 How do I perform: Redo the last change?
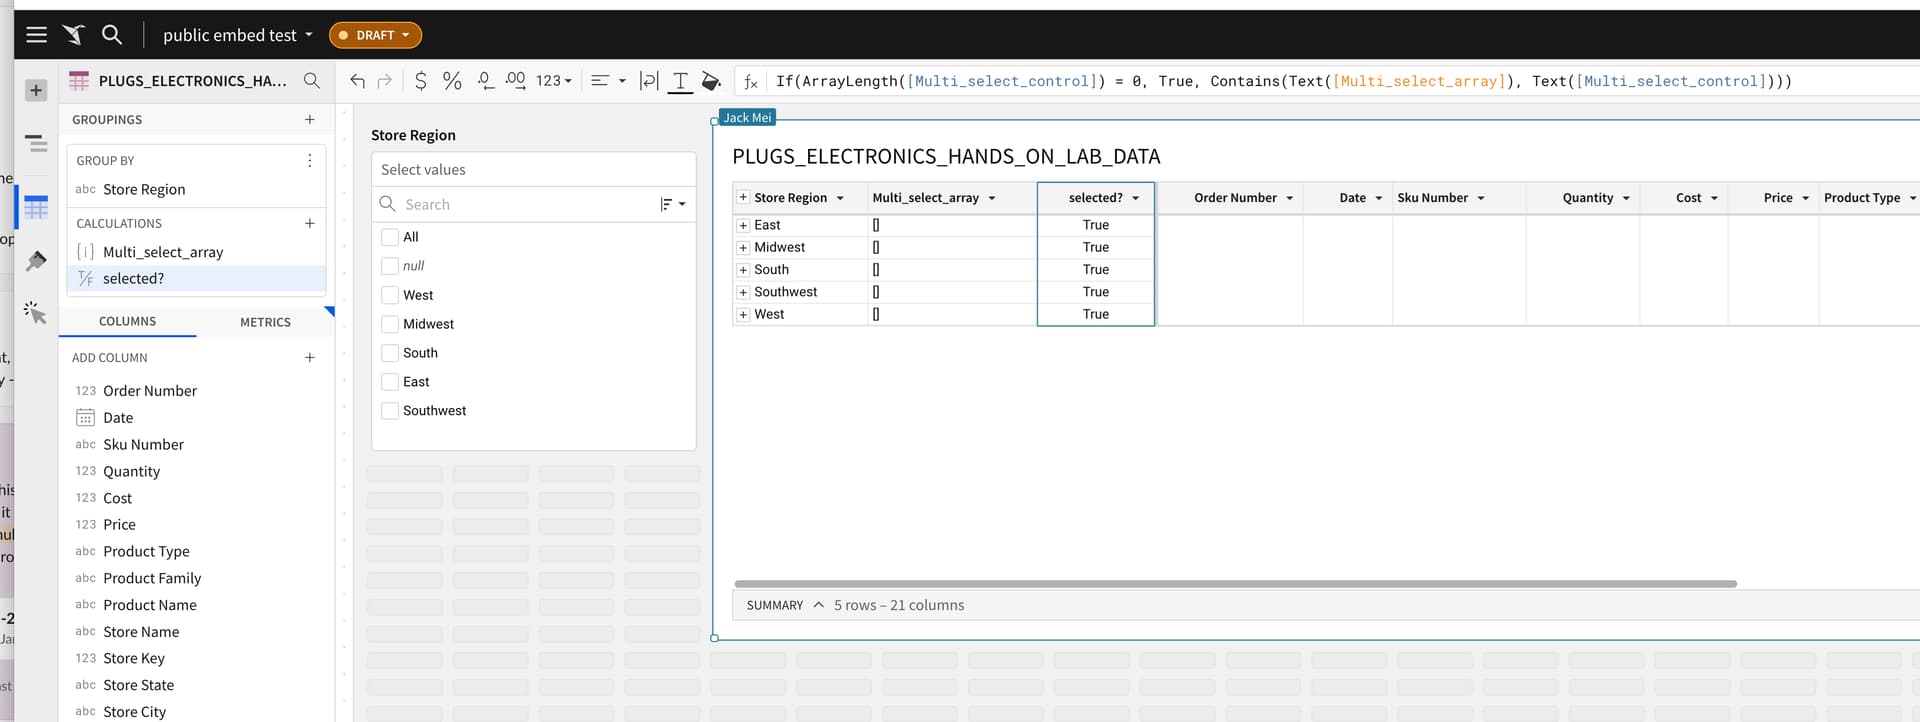click(x=385, y=81)
